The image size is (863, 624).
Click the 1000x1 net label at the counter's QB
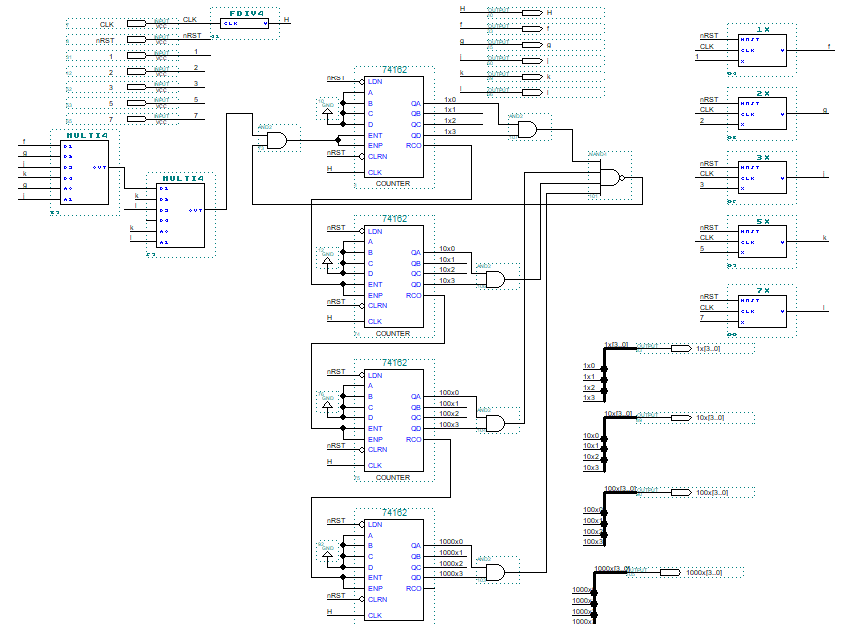[x=451, y=552]
